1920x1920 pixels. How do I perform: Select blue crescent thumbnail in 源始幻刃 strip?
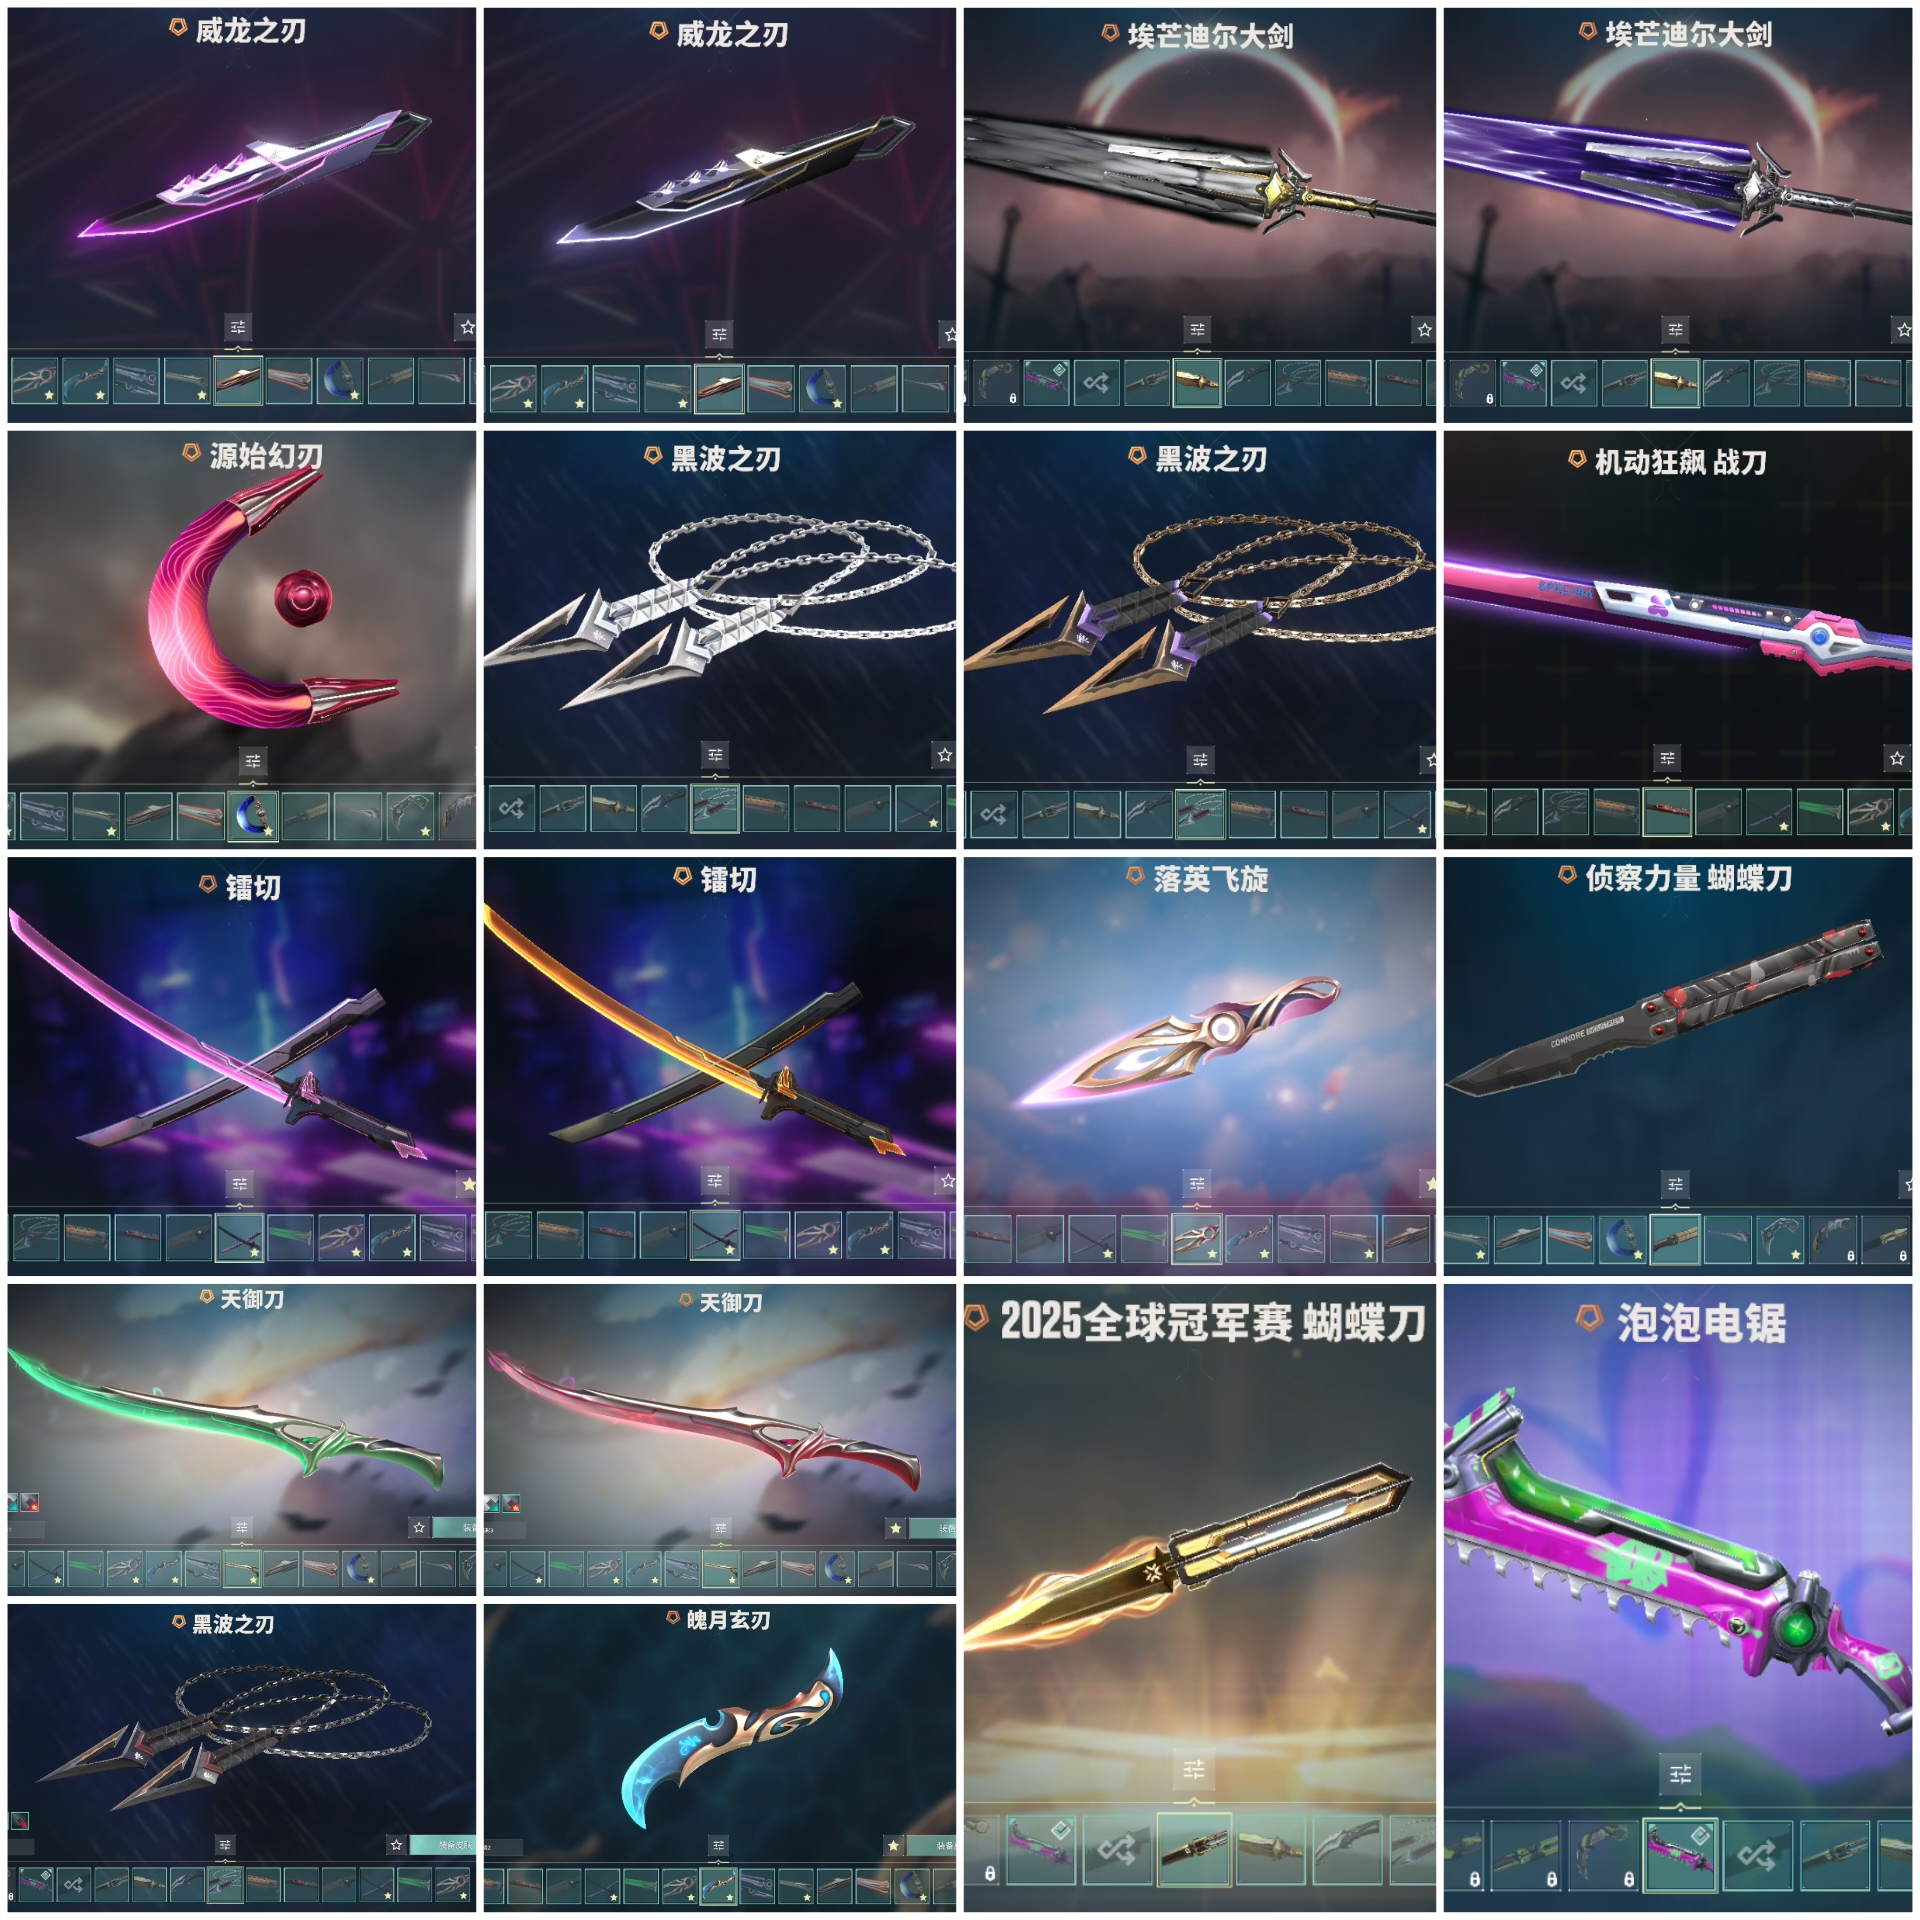[253, 816]
